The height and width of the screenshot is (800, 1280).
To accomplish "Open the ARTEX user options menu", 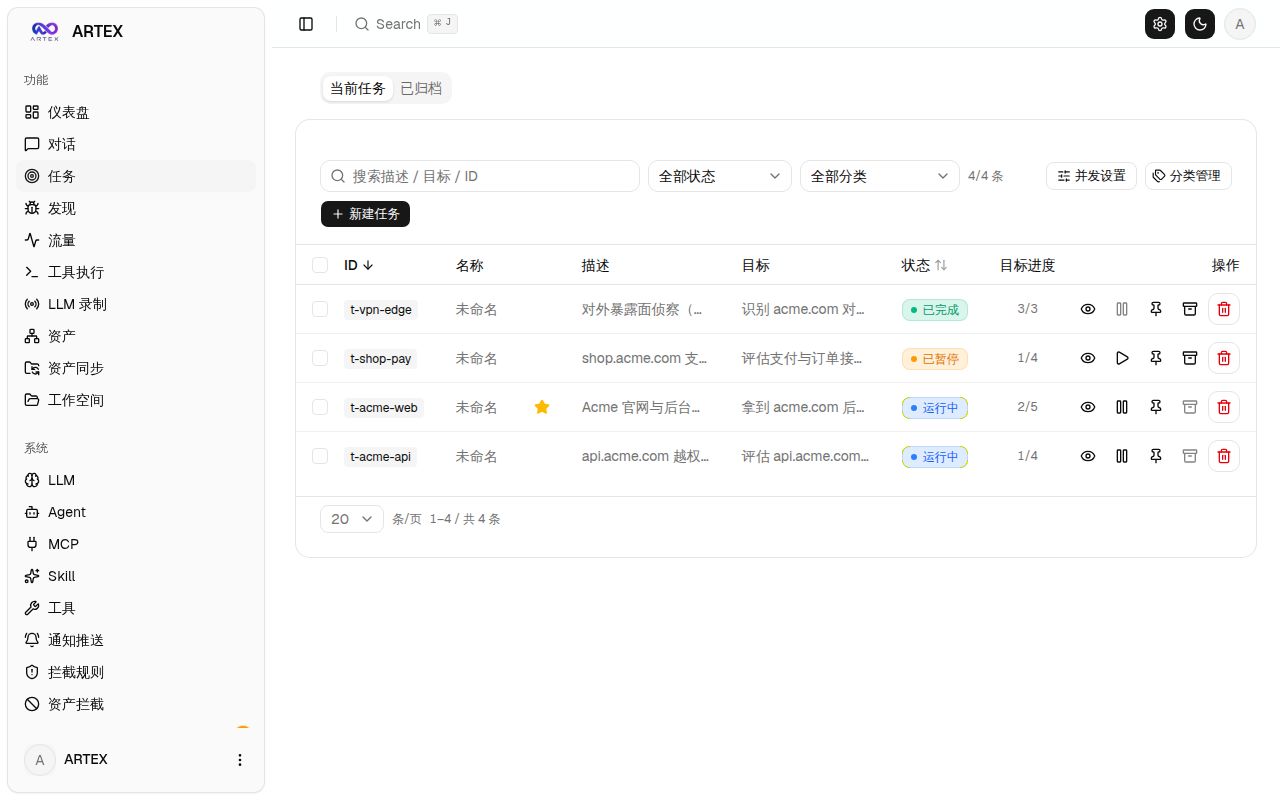I will pos(240,760).
